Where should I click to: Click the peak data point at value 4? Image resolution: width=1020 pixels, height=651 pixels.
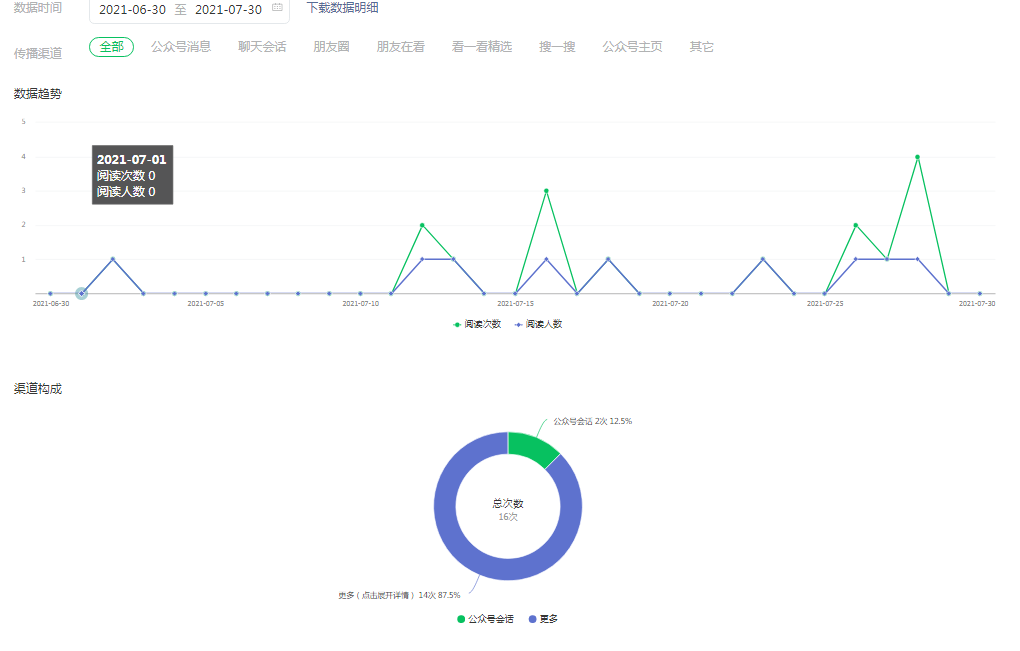click(x=917, y=157)
